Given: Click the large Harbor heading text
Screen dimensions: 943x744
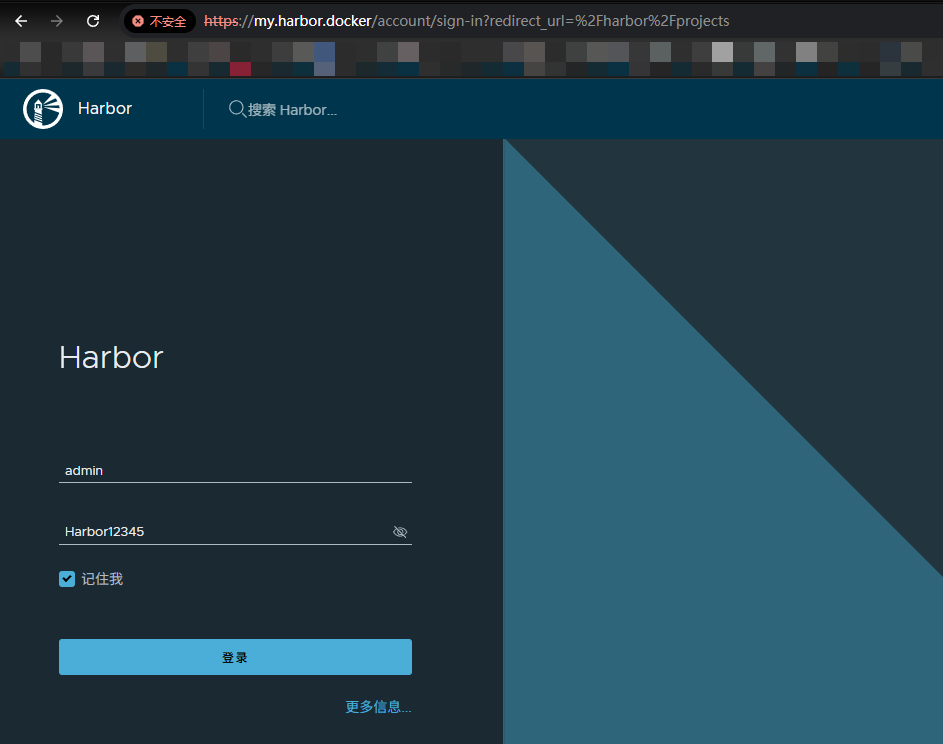Looking at the screenshot, I should tap(111, 357).
